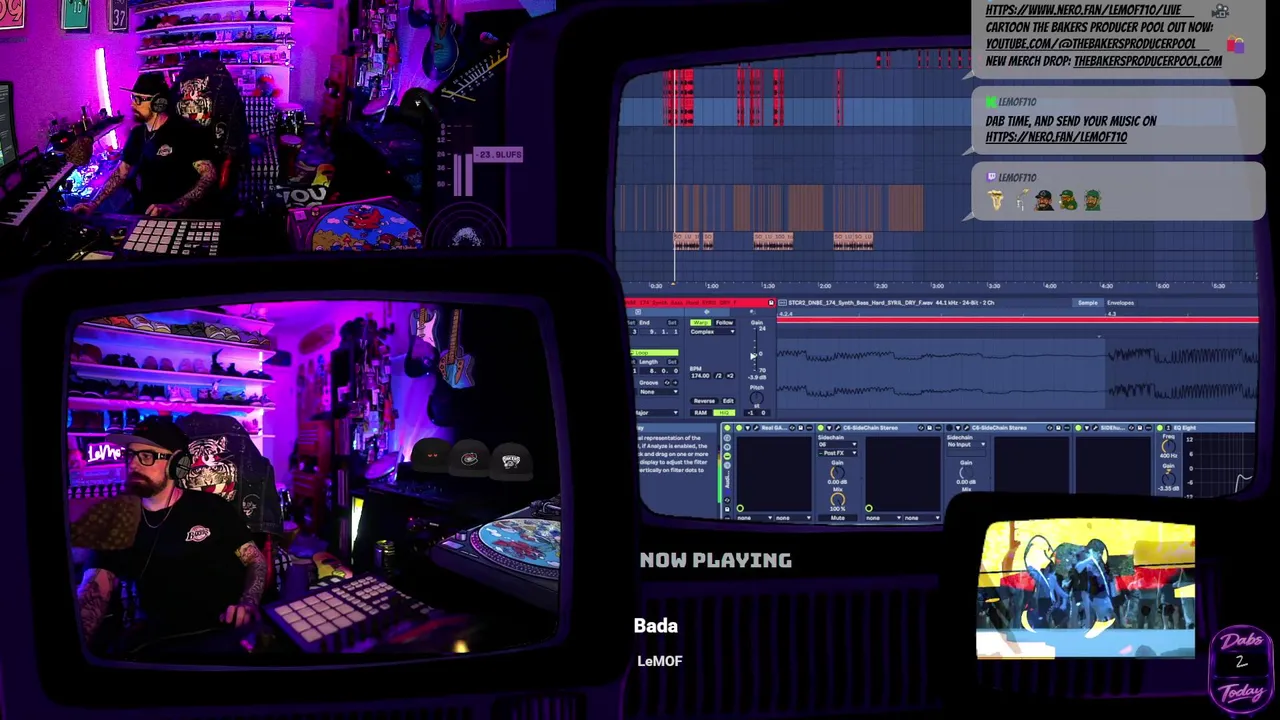Toggle the Warp switch in clip view

coord(700,322)
